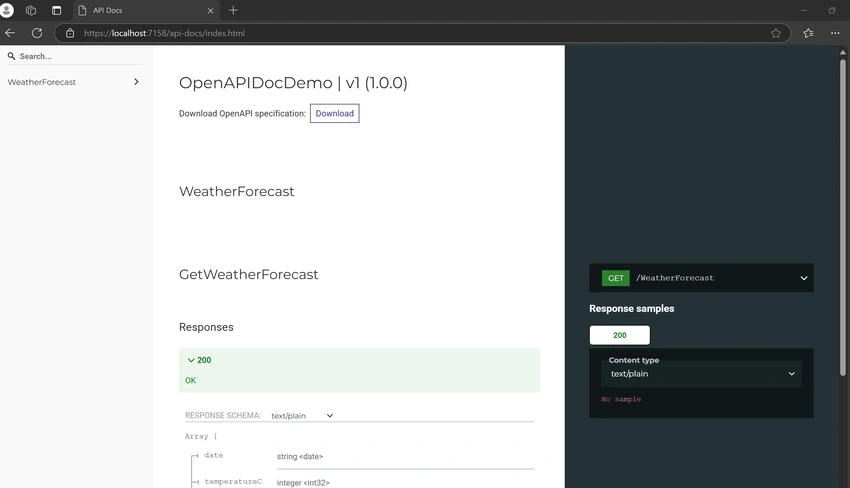Select the 200 response sample tab

tap(620, 335)
